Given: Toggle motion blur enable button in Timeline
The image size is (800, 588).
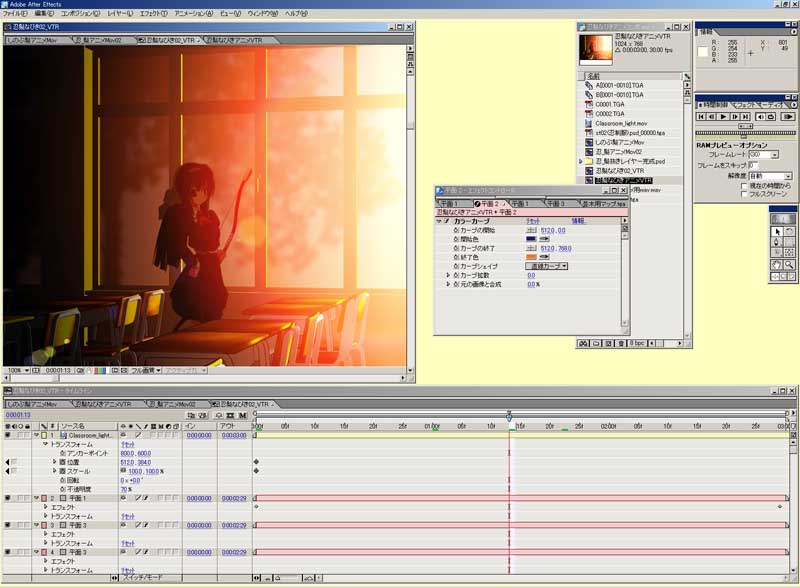Looking at the screenshot, I should point(243,415).
